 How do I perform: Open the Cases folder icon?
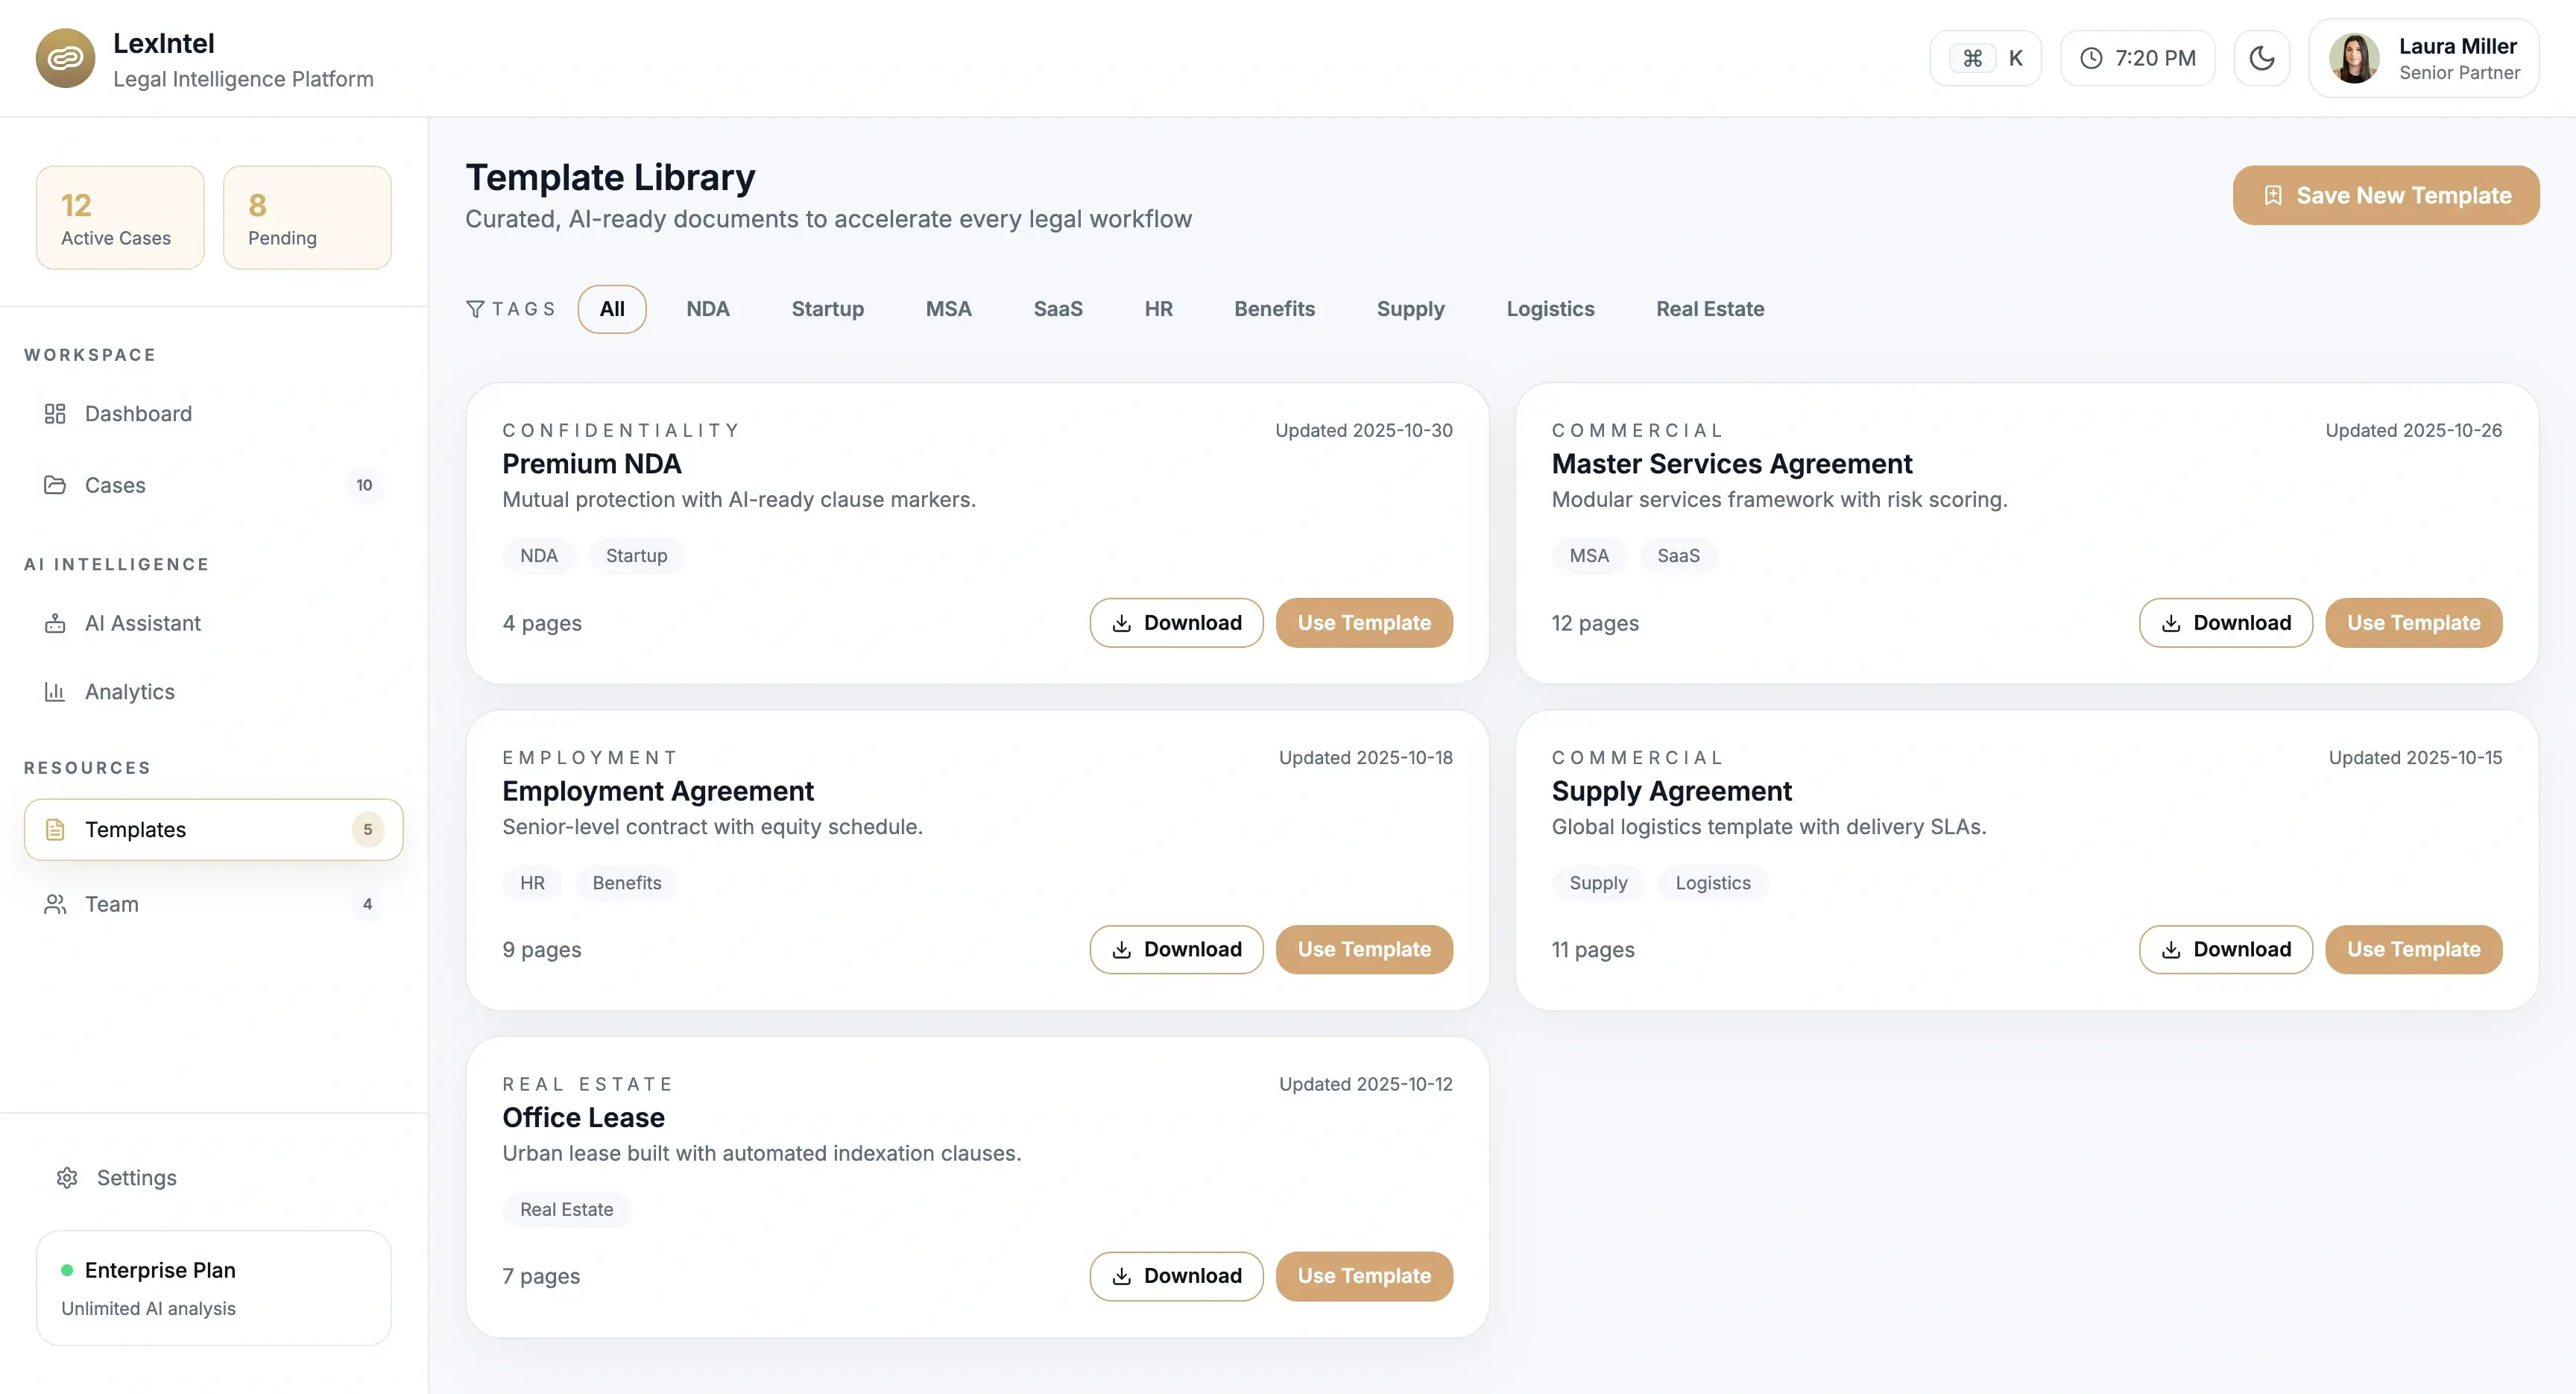(x=56, y=485)
